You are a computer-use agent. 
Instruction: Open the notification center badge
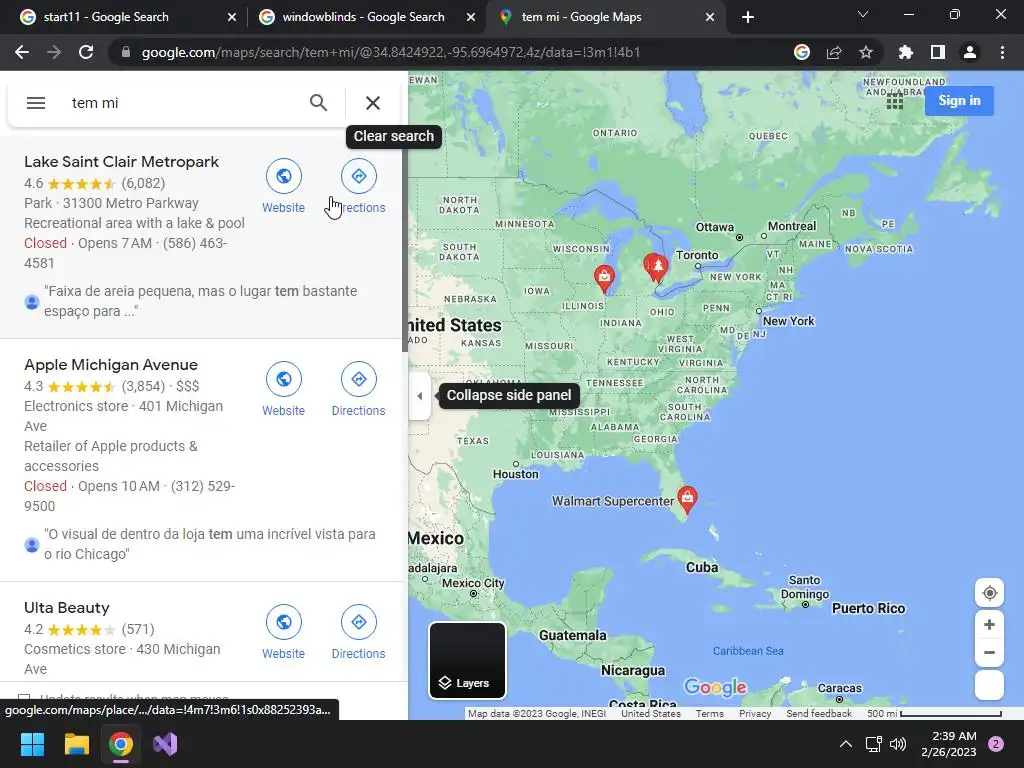(996, 744)
